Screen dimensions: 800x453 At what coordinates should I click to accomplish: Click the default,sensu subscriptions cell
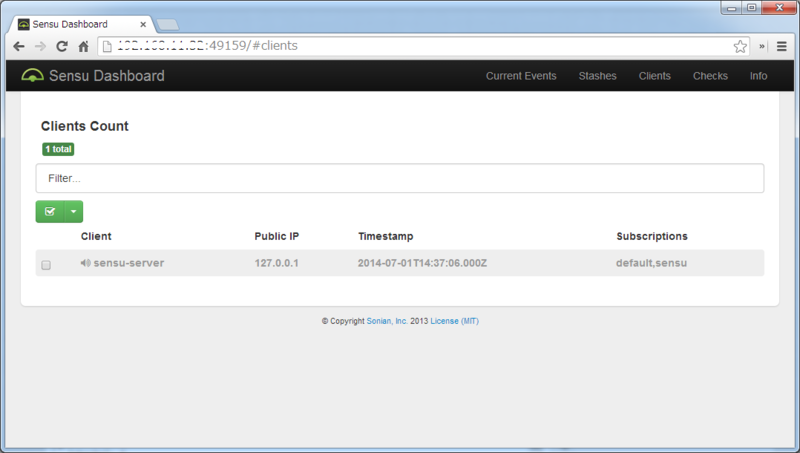tap(651, 263)
